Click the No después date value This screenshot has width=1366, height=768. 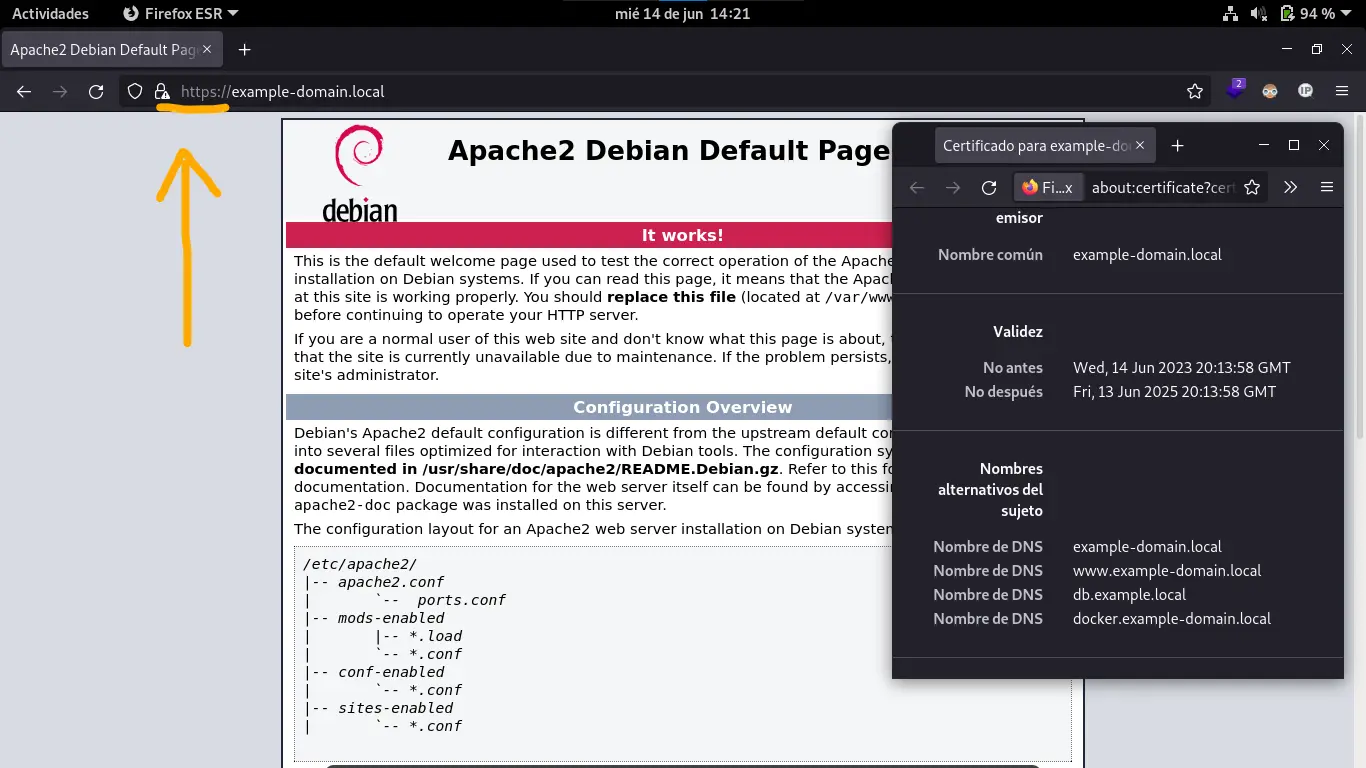coord(1174,391)
